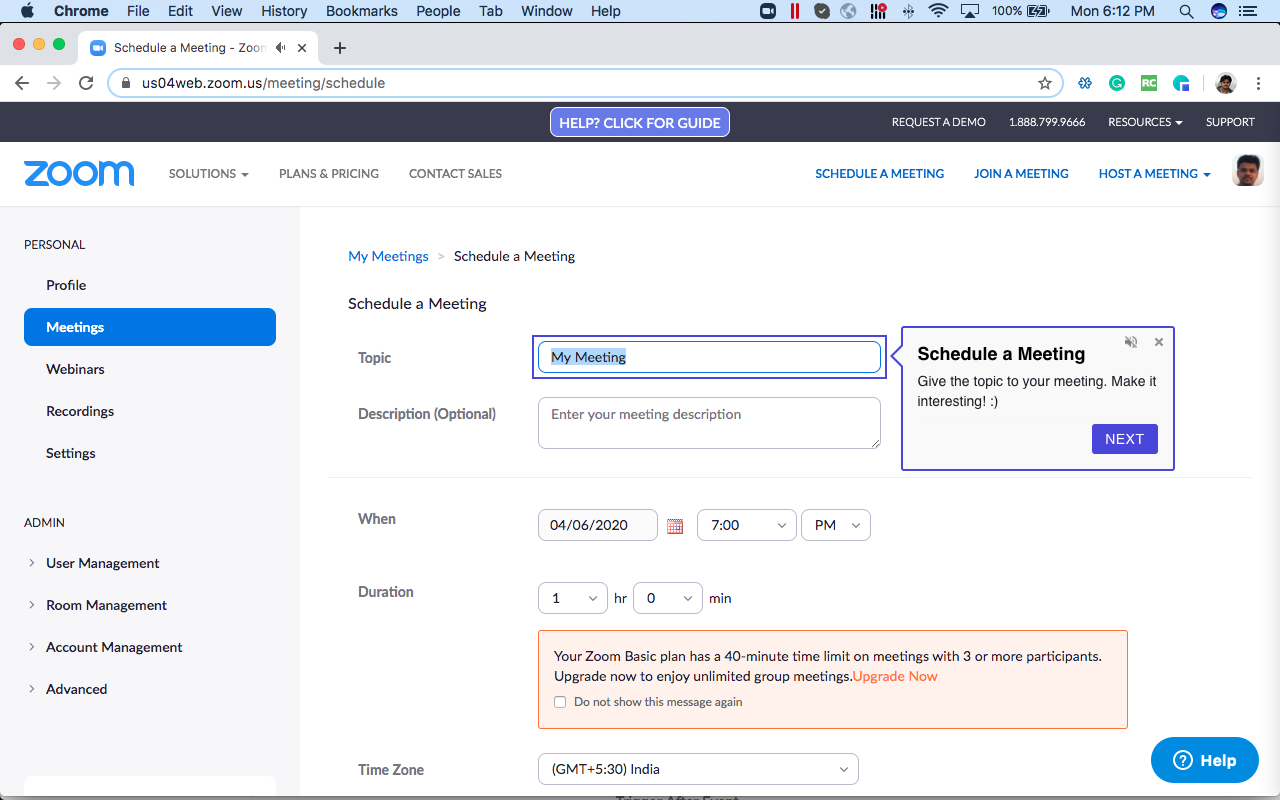This screenshot has height=800, width=1280.
Task: Click the teal and blue extension icon
Action: pos(1181,83)
